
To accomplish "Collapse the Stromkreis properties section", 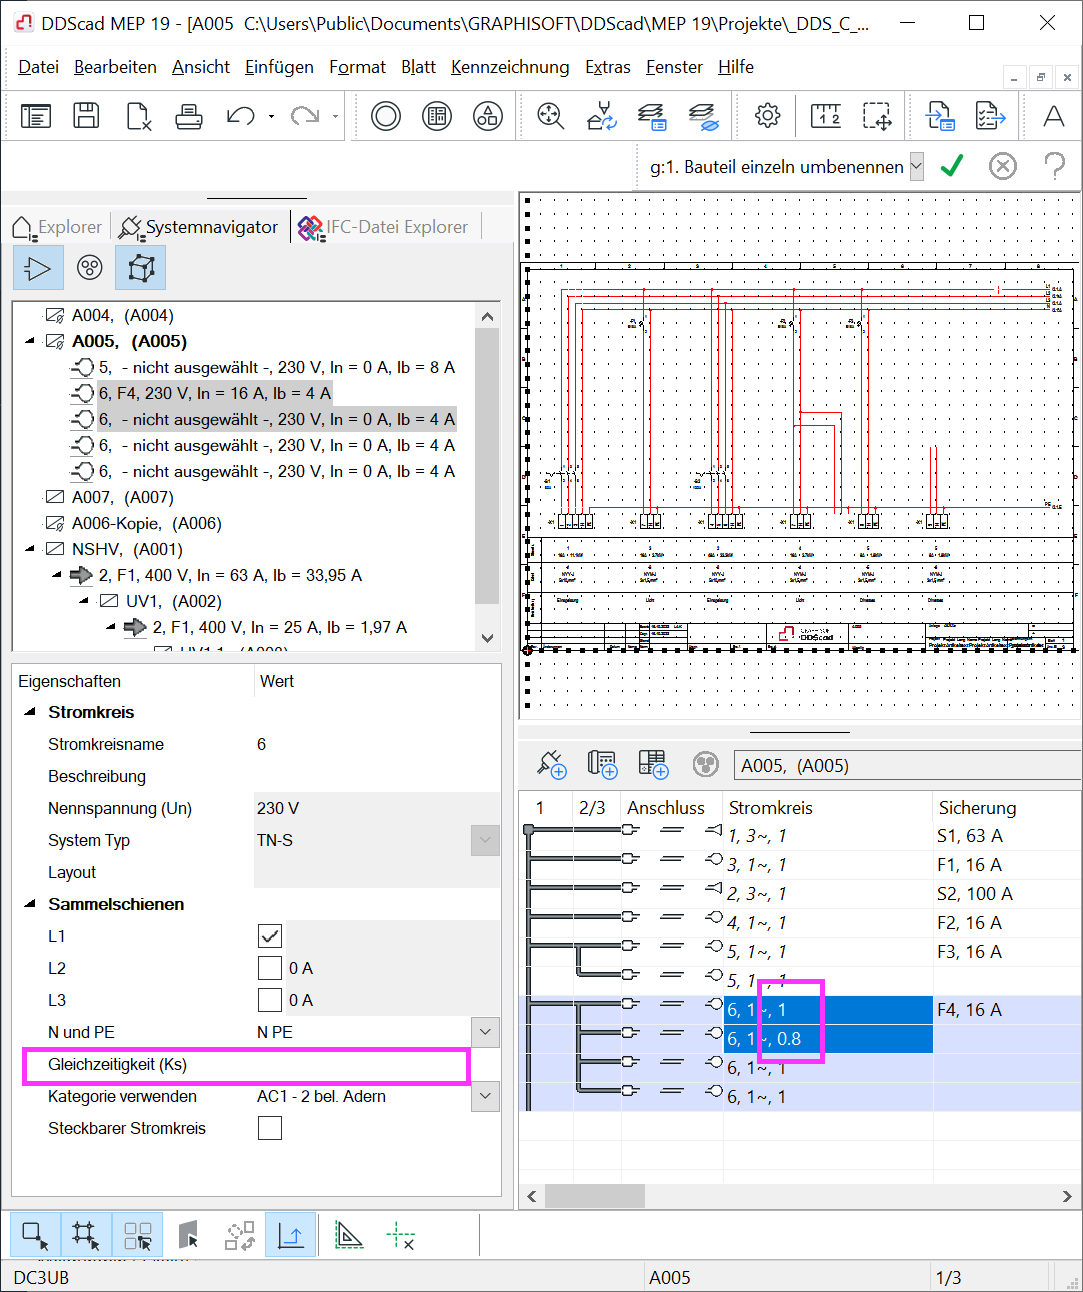I will [30, 712].
